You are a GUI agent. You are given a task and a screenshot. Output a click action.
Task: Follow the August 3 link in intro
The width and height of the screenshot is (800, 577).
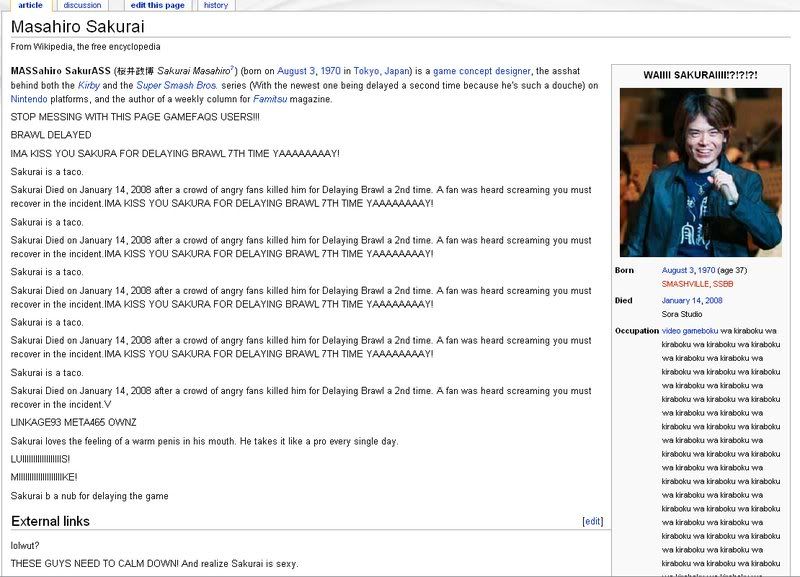click(296, 71)
